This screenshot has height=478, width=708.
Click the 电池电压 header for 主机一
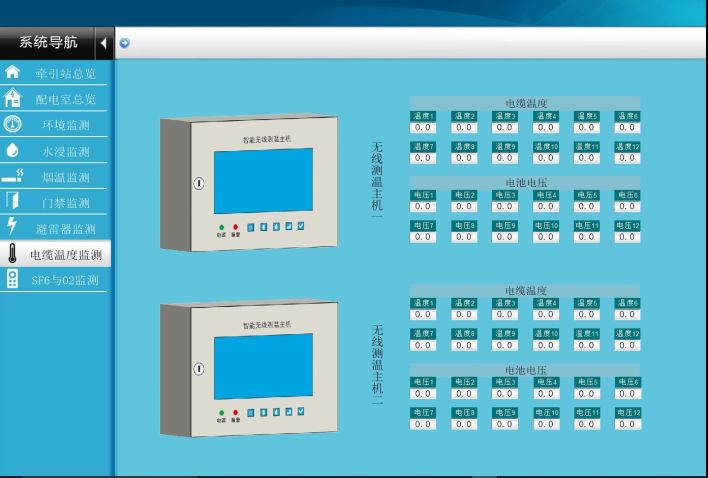[525, 182]
